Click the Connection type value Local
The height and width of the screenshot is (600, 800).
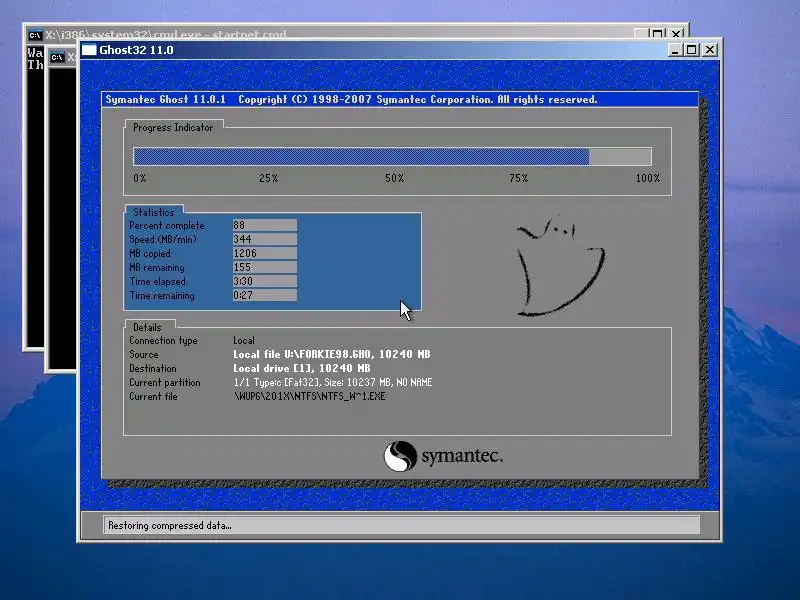pos(244,340)
